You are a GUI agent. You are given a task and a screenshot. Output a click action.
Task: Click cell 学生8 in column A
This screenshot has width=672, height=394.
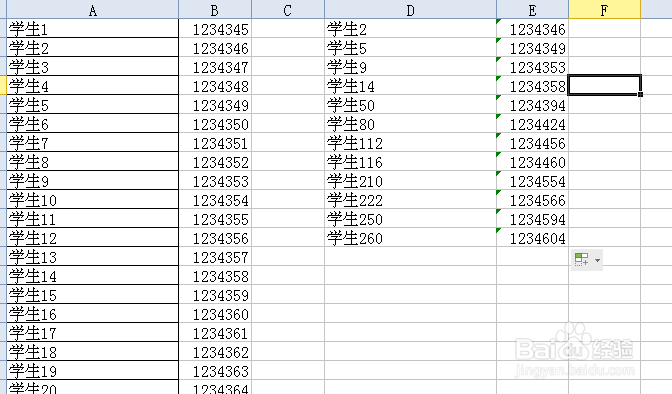pos(93,161)
